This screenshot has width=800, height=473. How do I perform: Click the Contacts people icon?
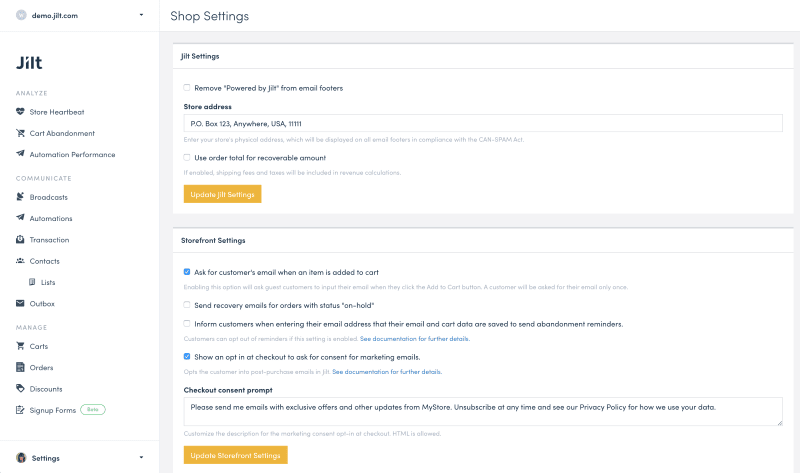click(20, 260)
